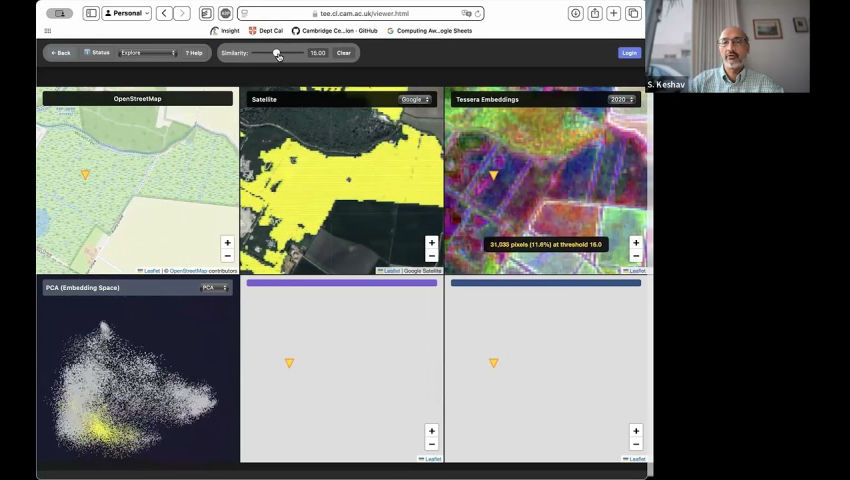Image resolution: width=850 pixels, height=480 pixels.
Task: Click the pixel count threshold tooltip label
Action: coord(546,245)
